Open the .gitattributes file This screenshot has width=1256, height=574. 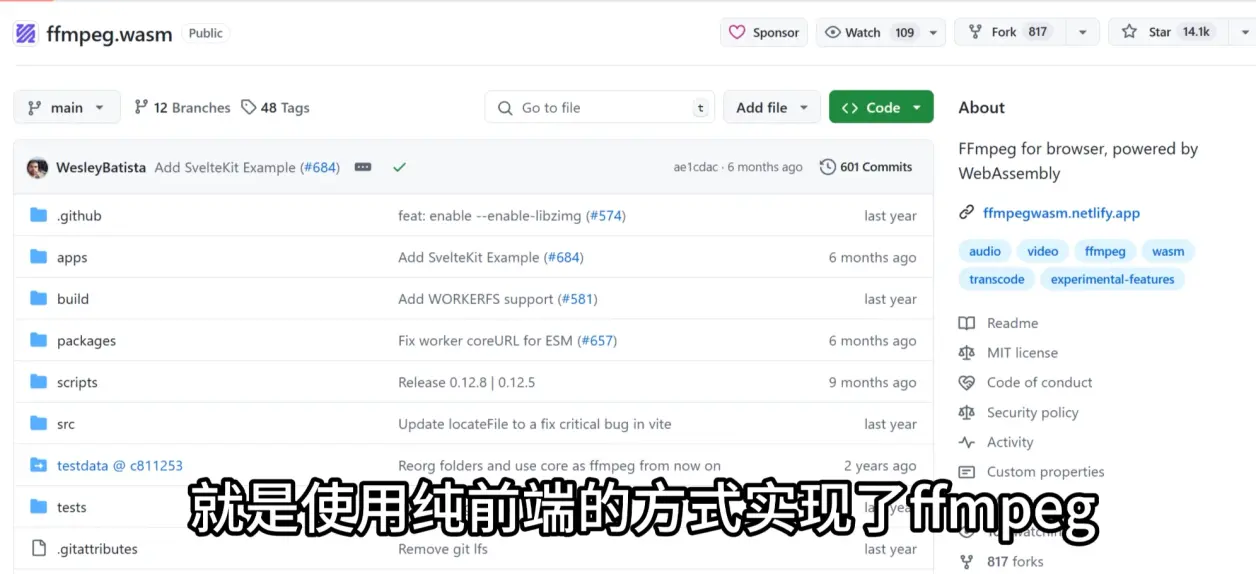click(97, 549)
